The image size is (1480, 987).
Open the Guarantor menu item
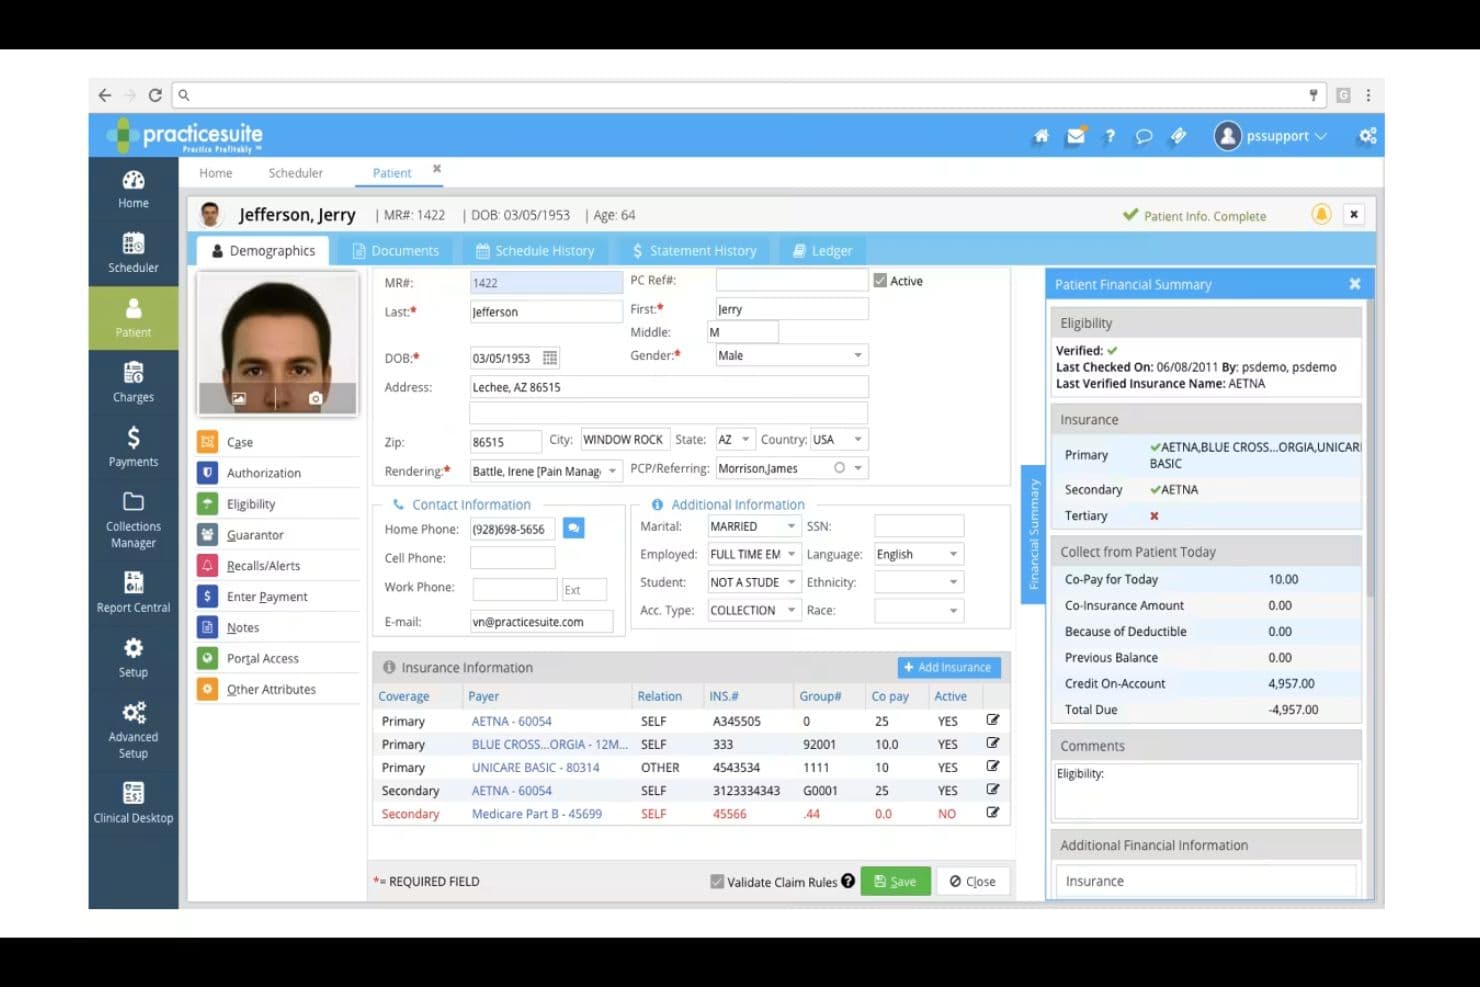(255, 535)
